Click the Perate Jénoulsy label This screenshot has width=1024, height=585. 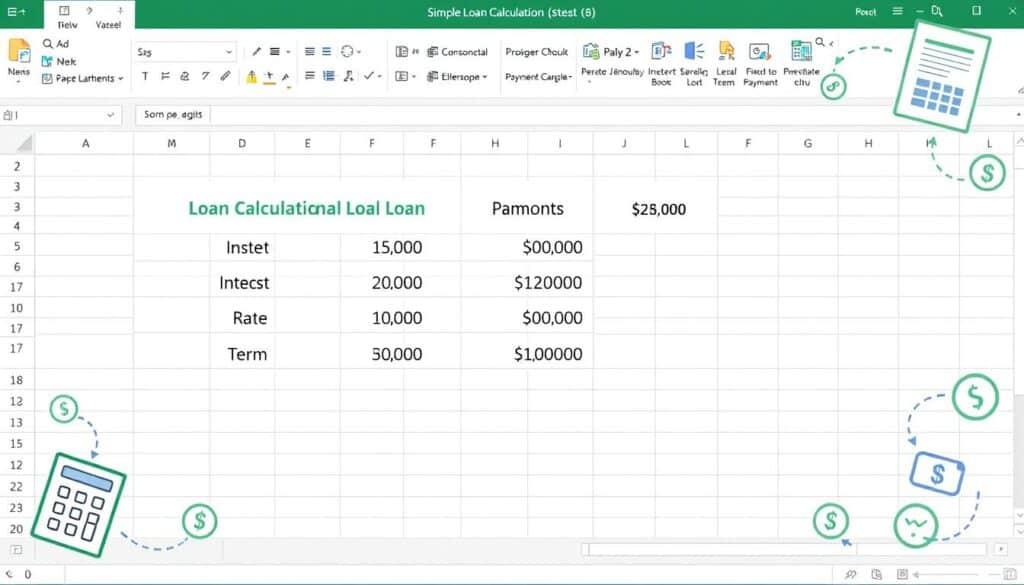613,72
